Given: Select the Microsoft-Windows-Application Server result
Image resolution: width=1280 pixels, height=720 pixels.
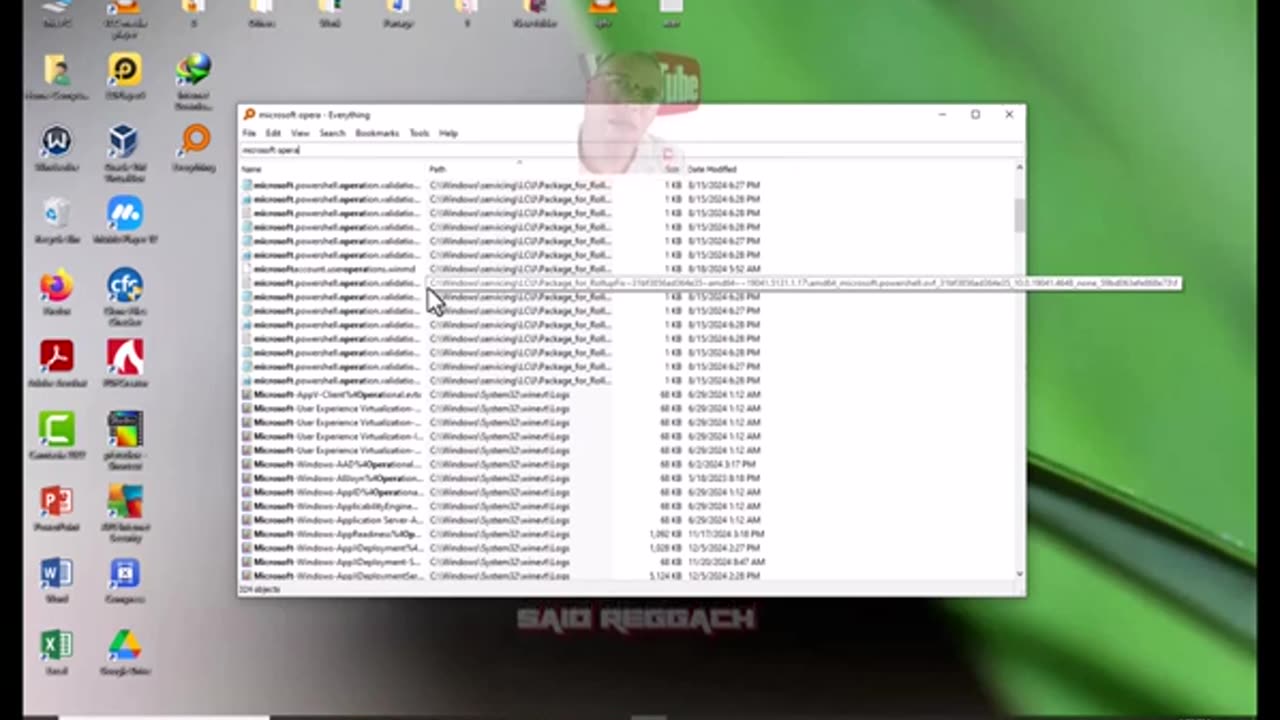Looking at the screenshot, I should [x=337, y=521].
